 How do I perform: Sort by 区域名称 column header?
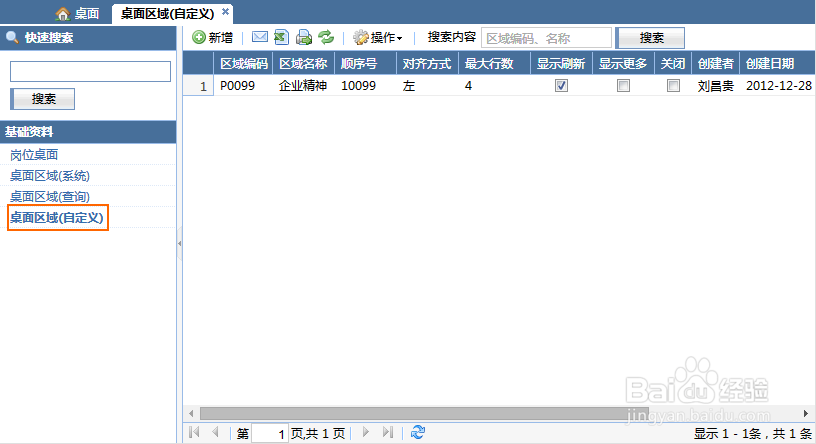(303, 64)
